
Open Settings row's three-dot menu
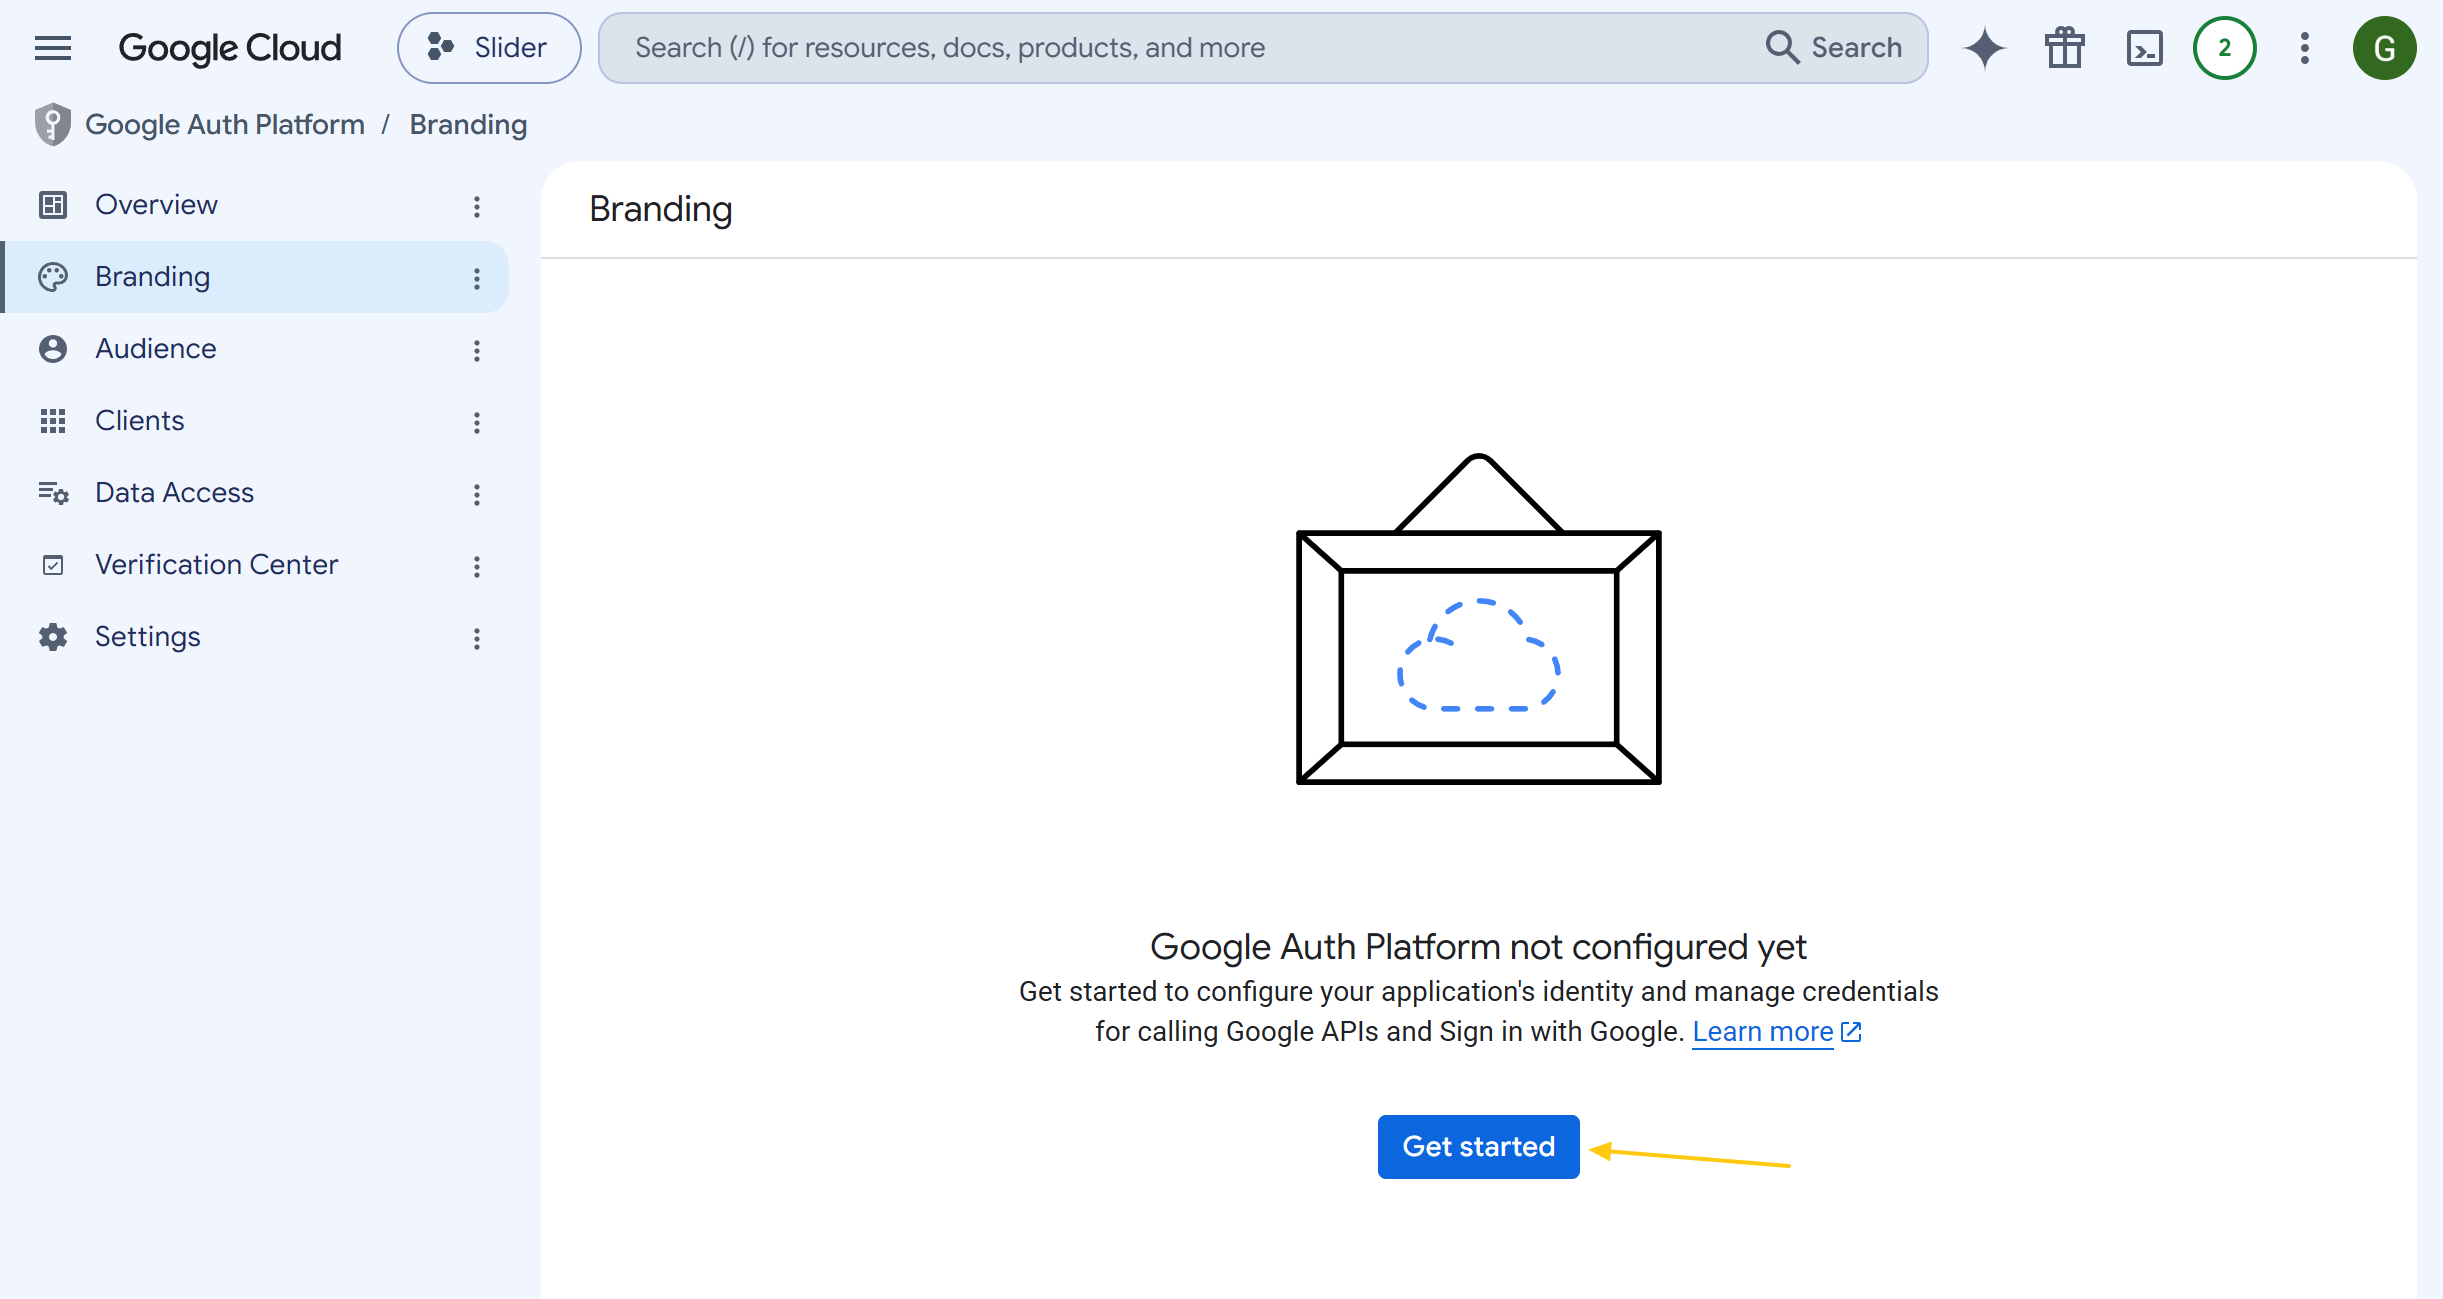tap(477, 638)
